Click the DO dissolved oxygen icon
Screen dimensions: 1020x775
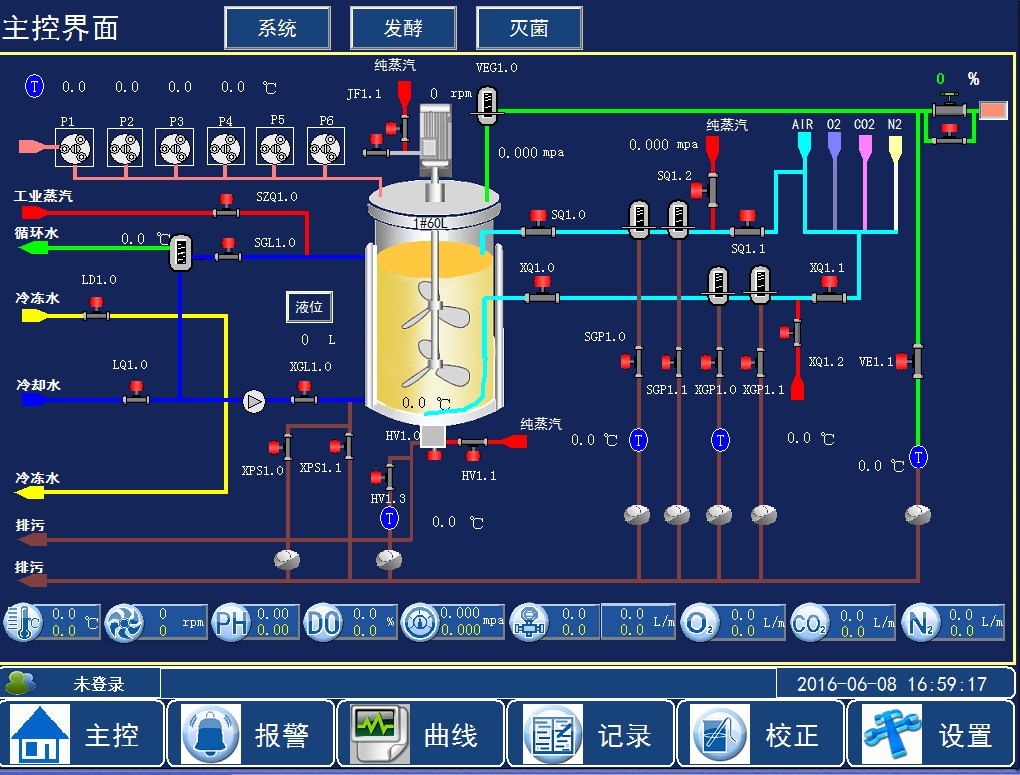point(323,622)
